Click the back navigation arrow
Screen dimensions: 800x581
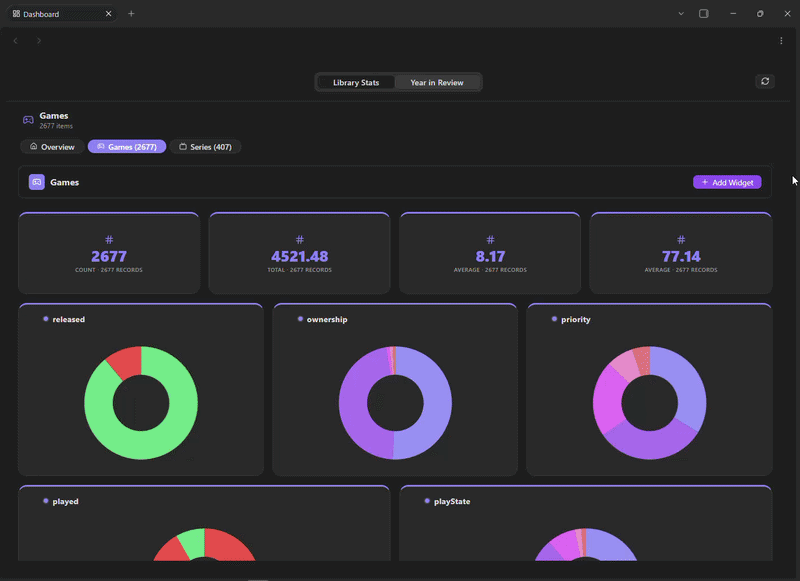coord(16,41)
